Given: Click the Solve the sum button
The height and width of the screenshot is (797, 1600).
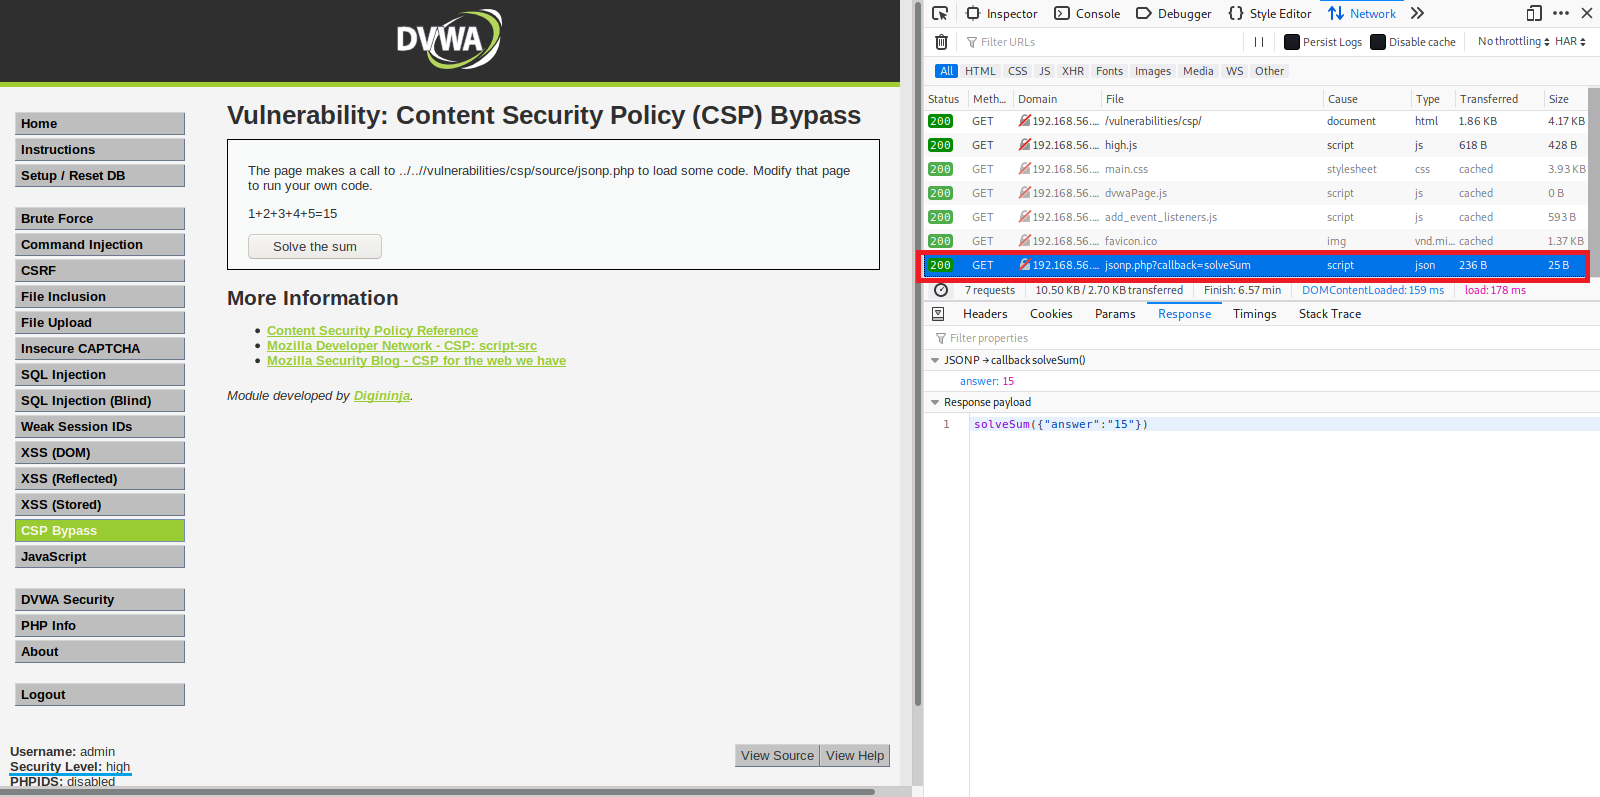Looking at the screenshot, I should 315,247.
